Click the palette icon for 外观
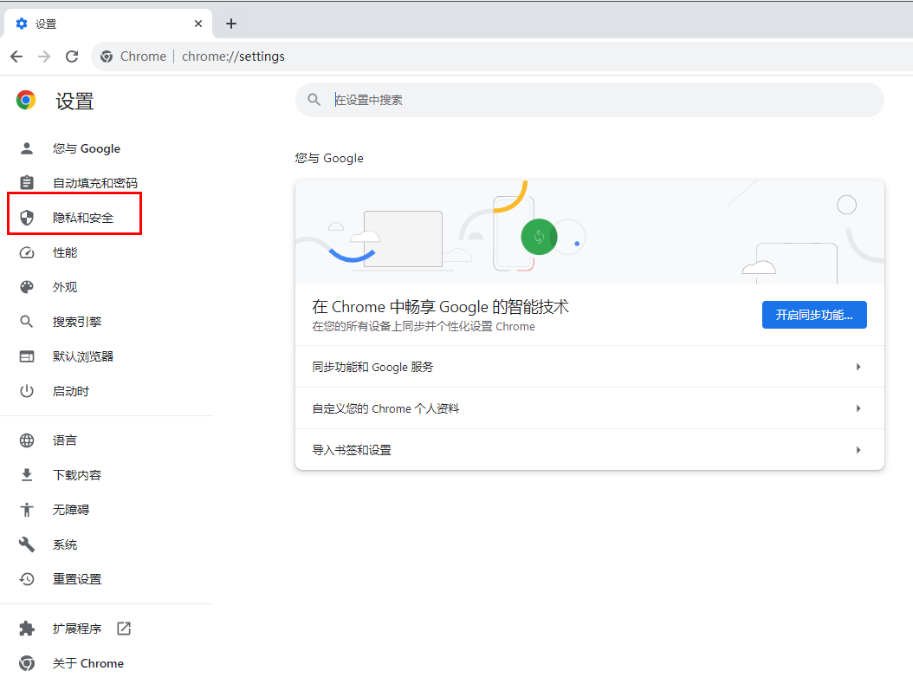 click(x=27, y=287)
